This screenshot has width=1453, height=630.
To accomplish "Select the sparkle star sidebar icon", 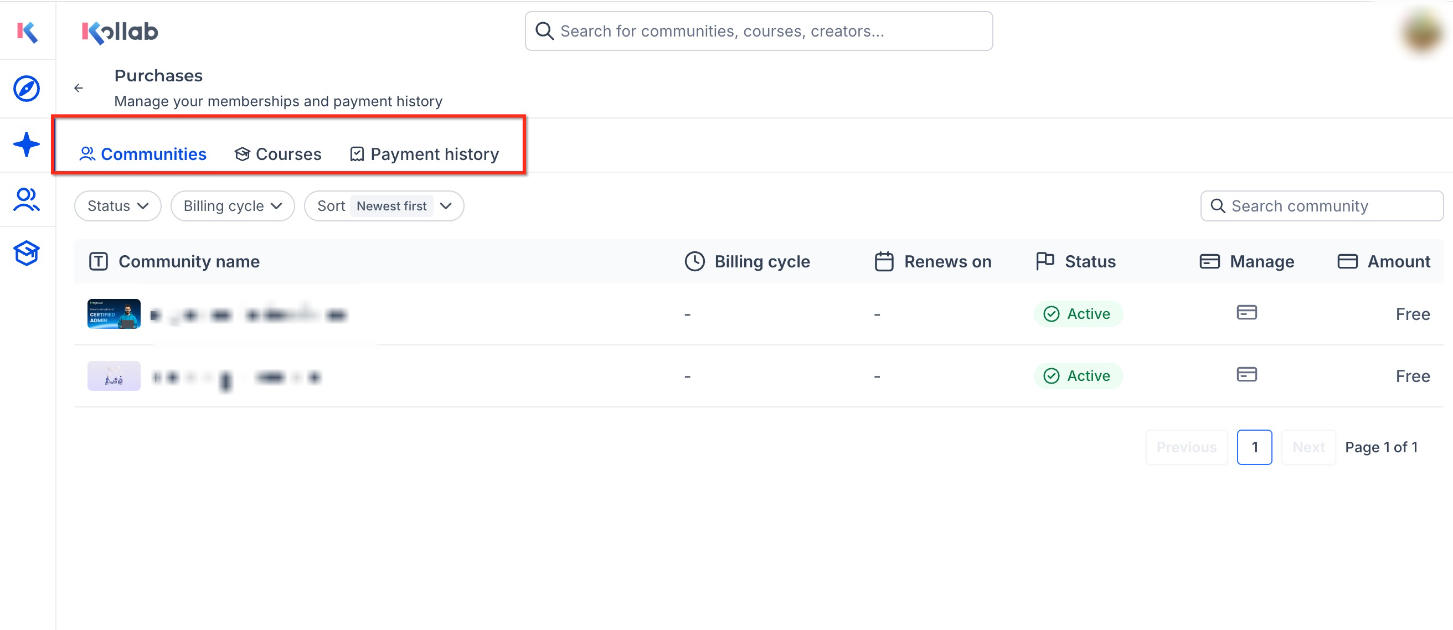I will click(x=27, y=145).
